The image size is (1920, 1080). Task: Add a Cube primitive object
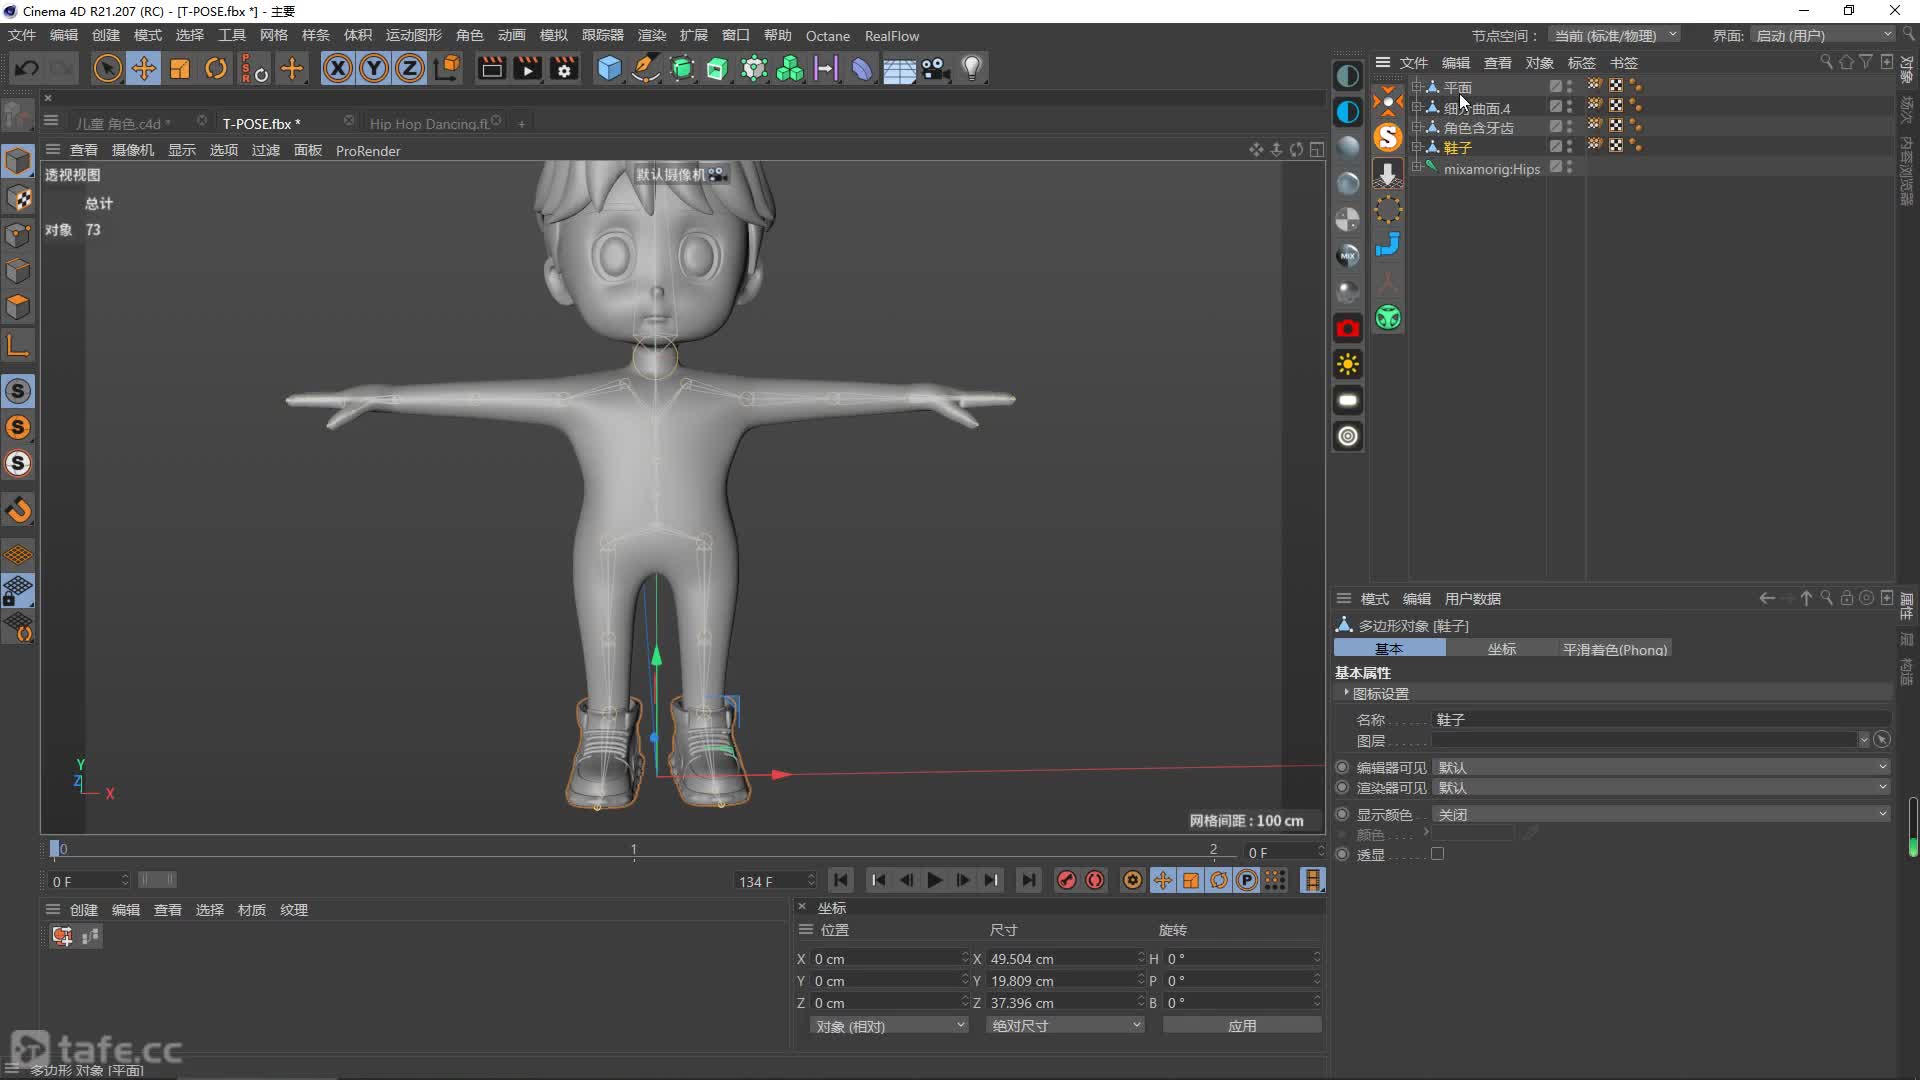click(x=609, y=68)
